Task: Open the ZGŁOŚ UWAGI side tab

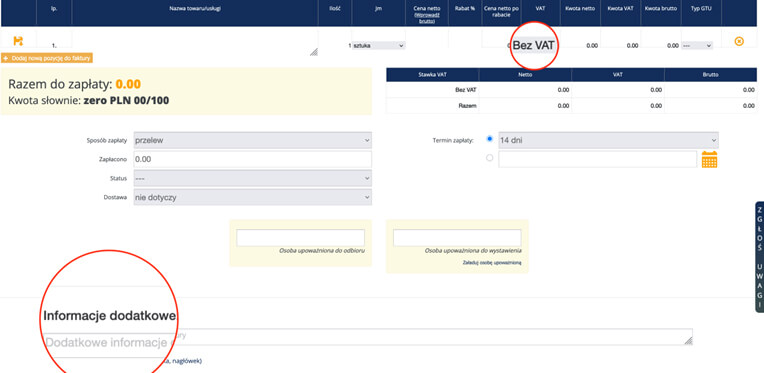Action: pos(760,257)
